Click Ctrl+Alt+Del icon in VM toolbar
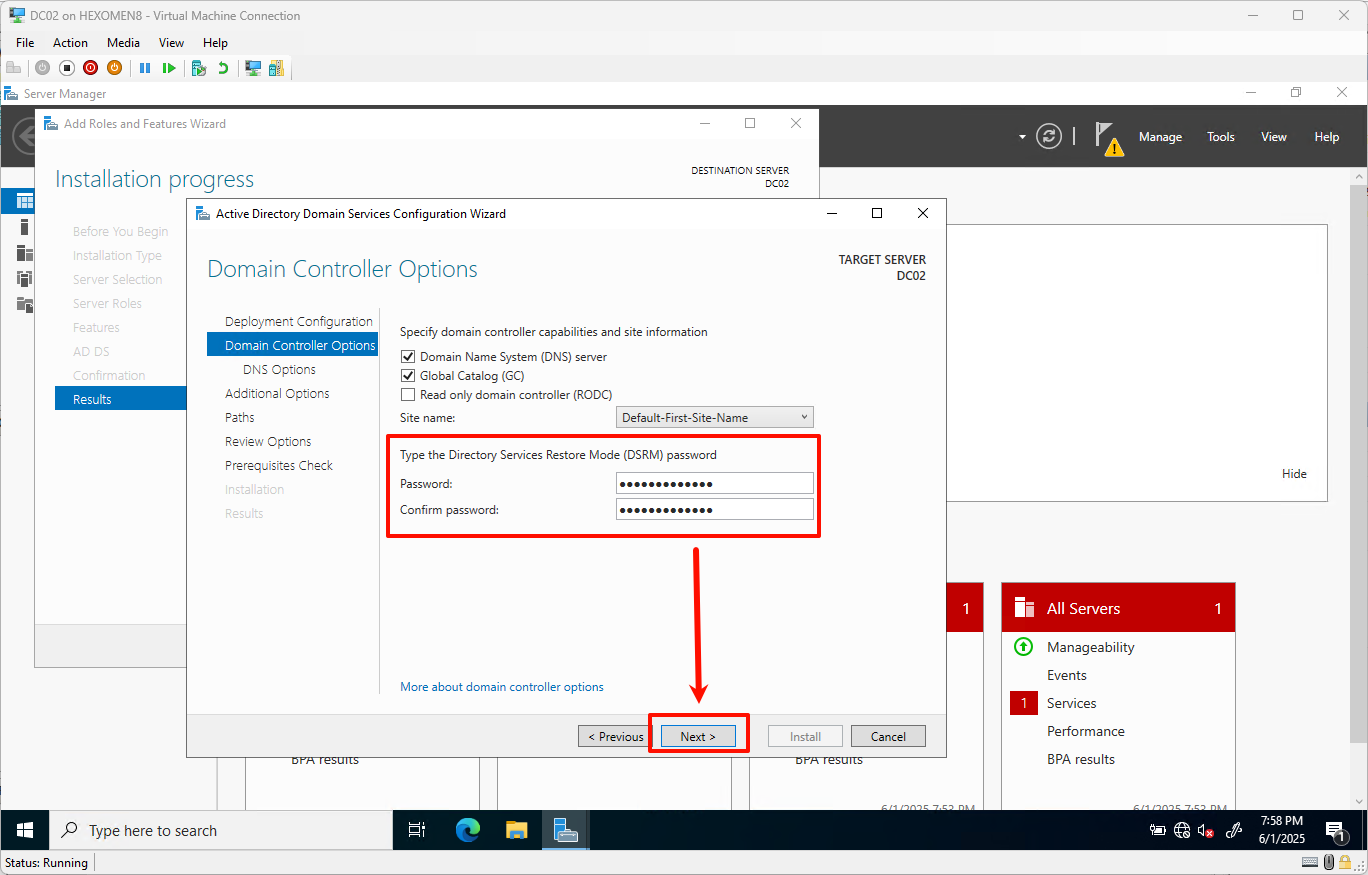Image resolution: width=1368 pixels, height=875 pixels. tap(13, 68)
